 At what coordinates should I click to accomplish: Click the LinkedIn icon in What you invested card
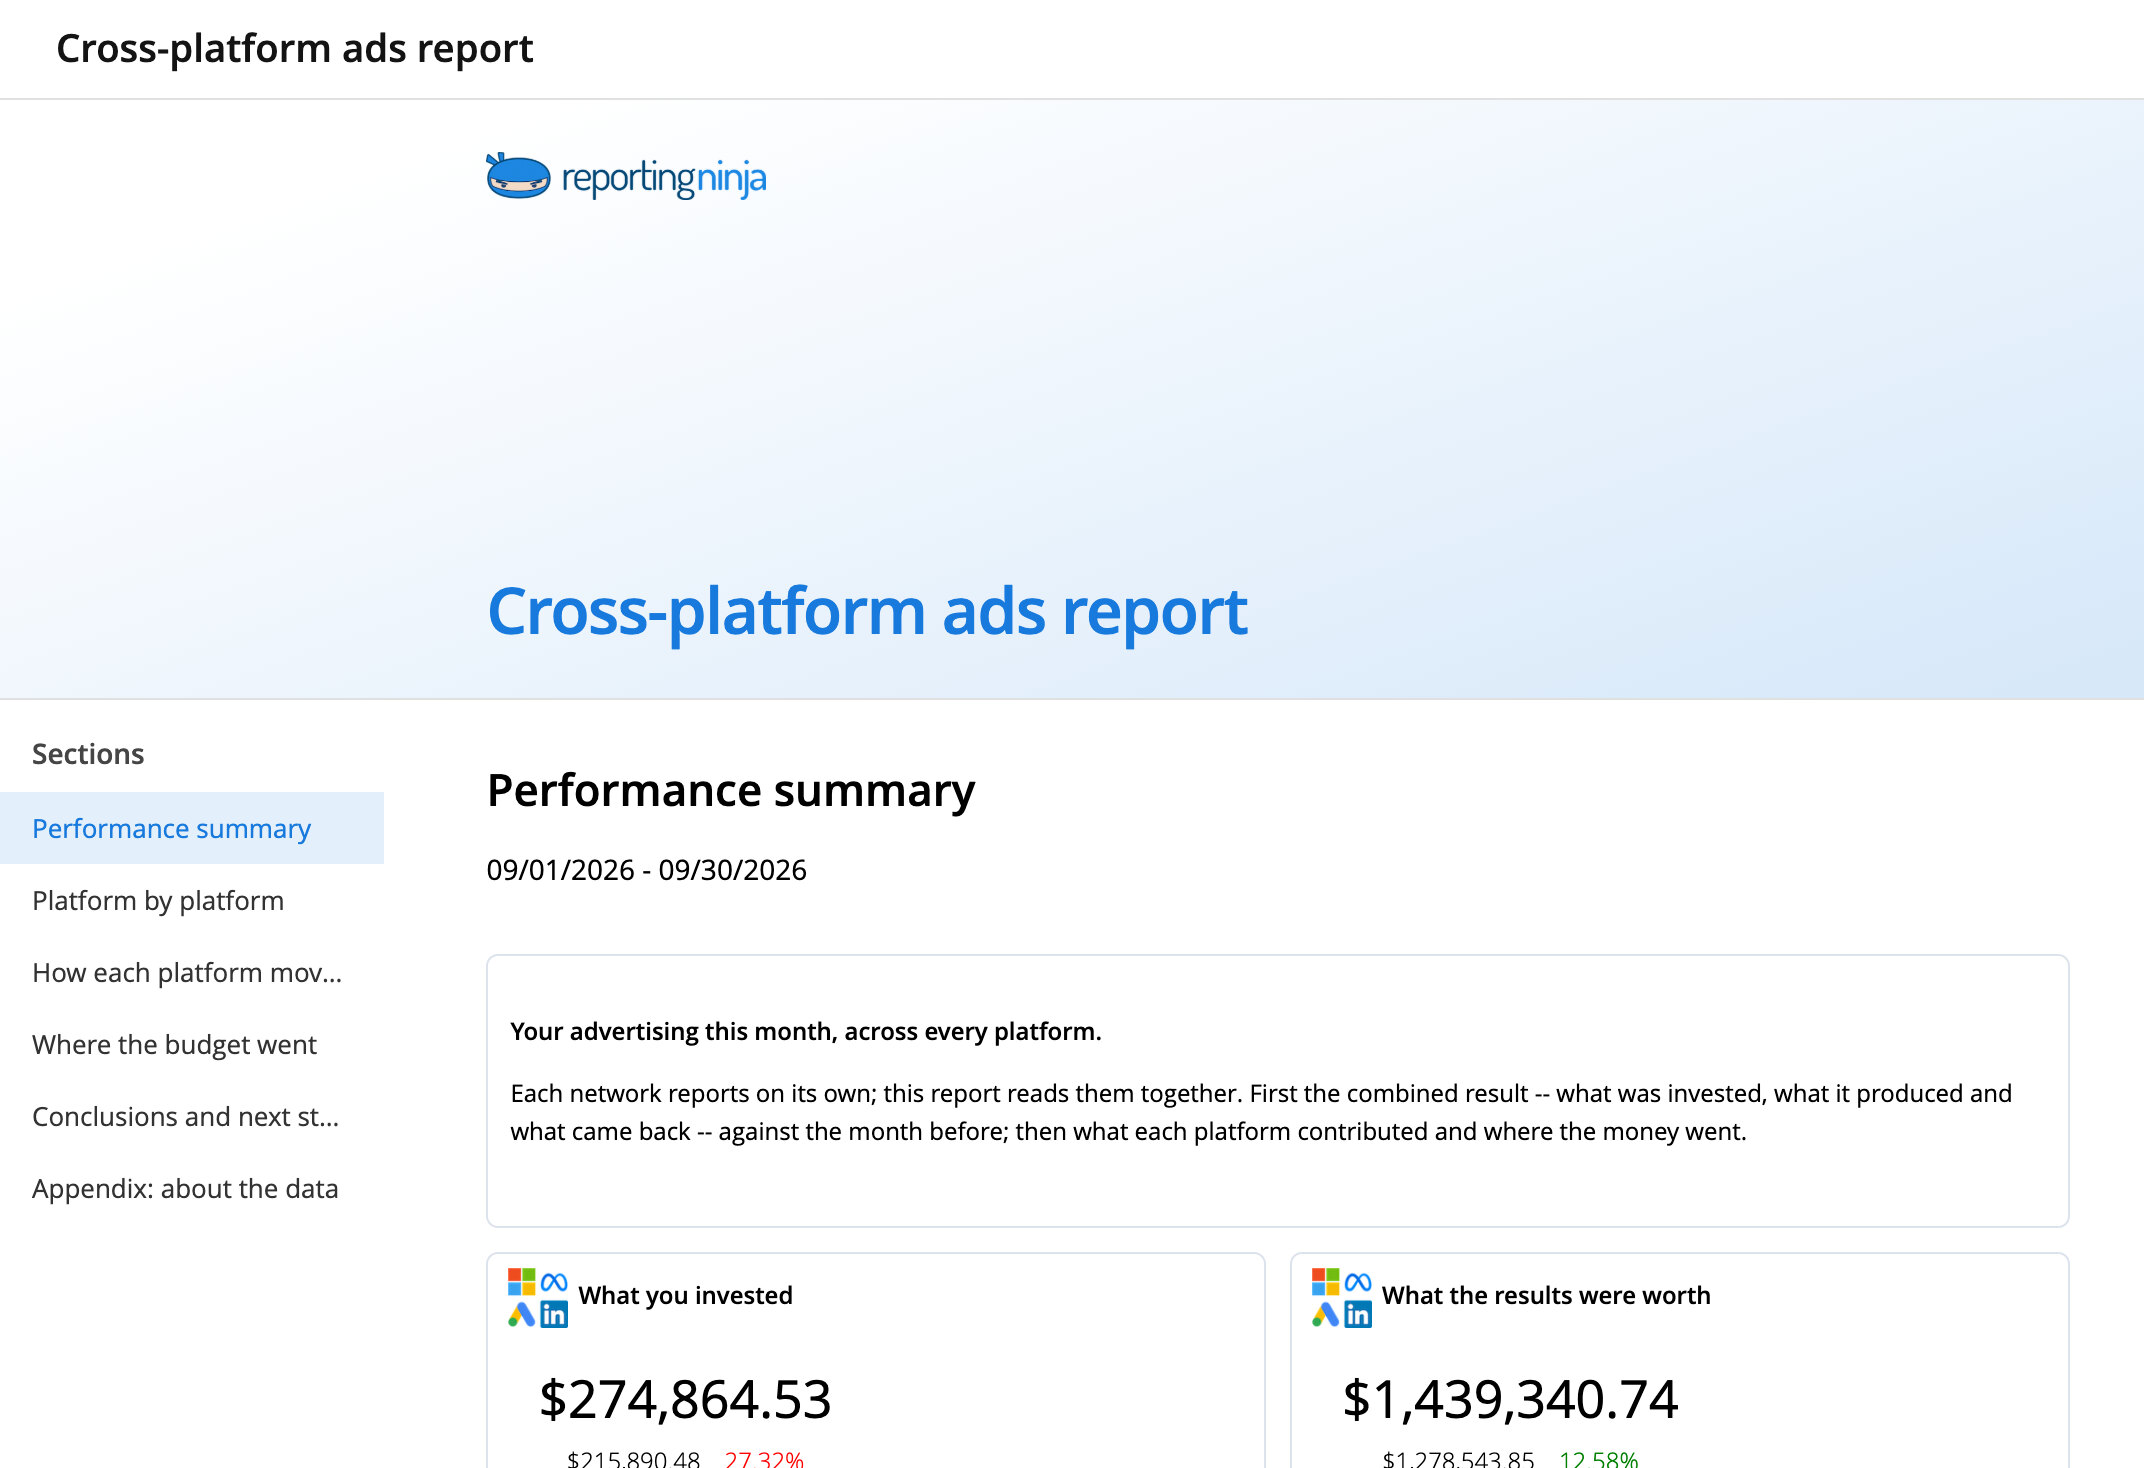554,1314
